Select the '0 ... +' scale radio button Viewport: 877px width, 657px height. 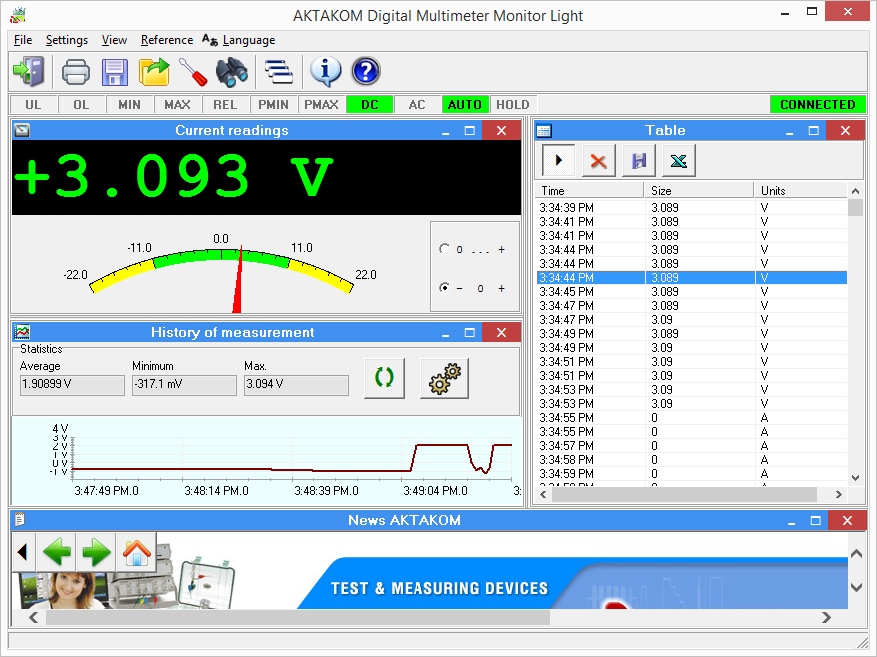445,249
